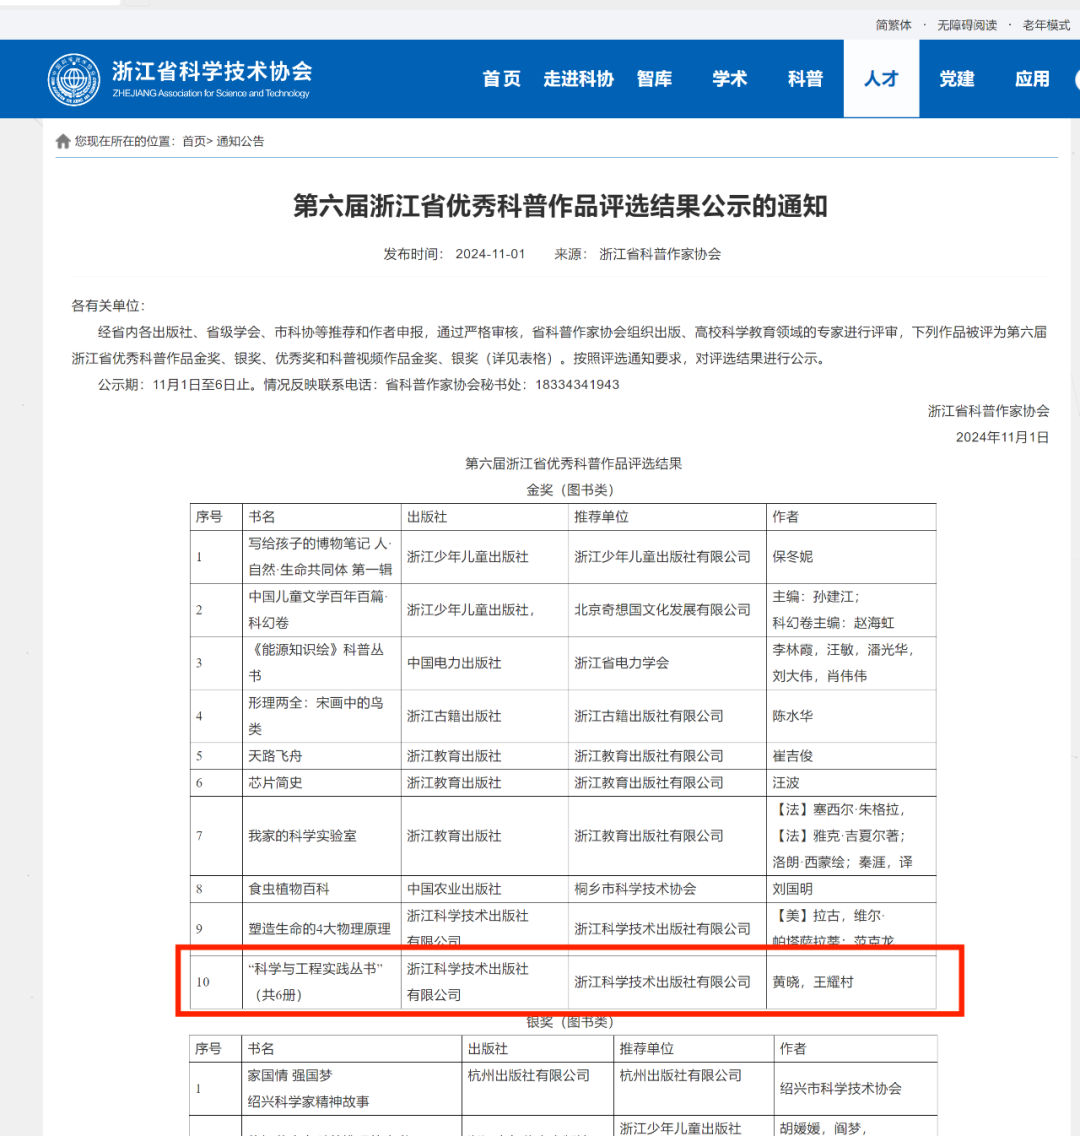The height and width of the screenshot is (1136, 1080).
Task: Open the 党建 navigation item
Action: 957,78
